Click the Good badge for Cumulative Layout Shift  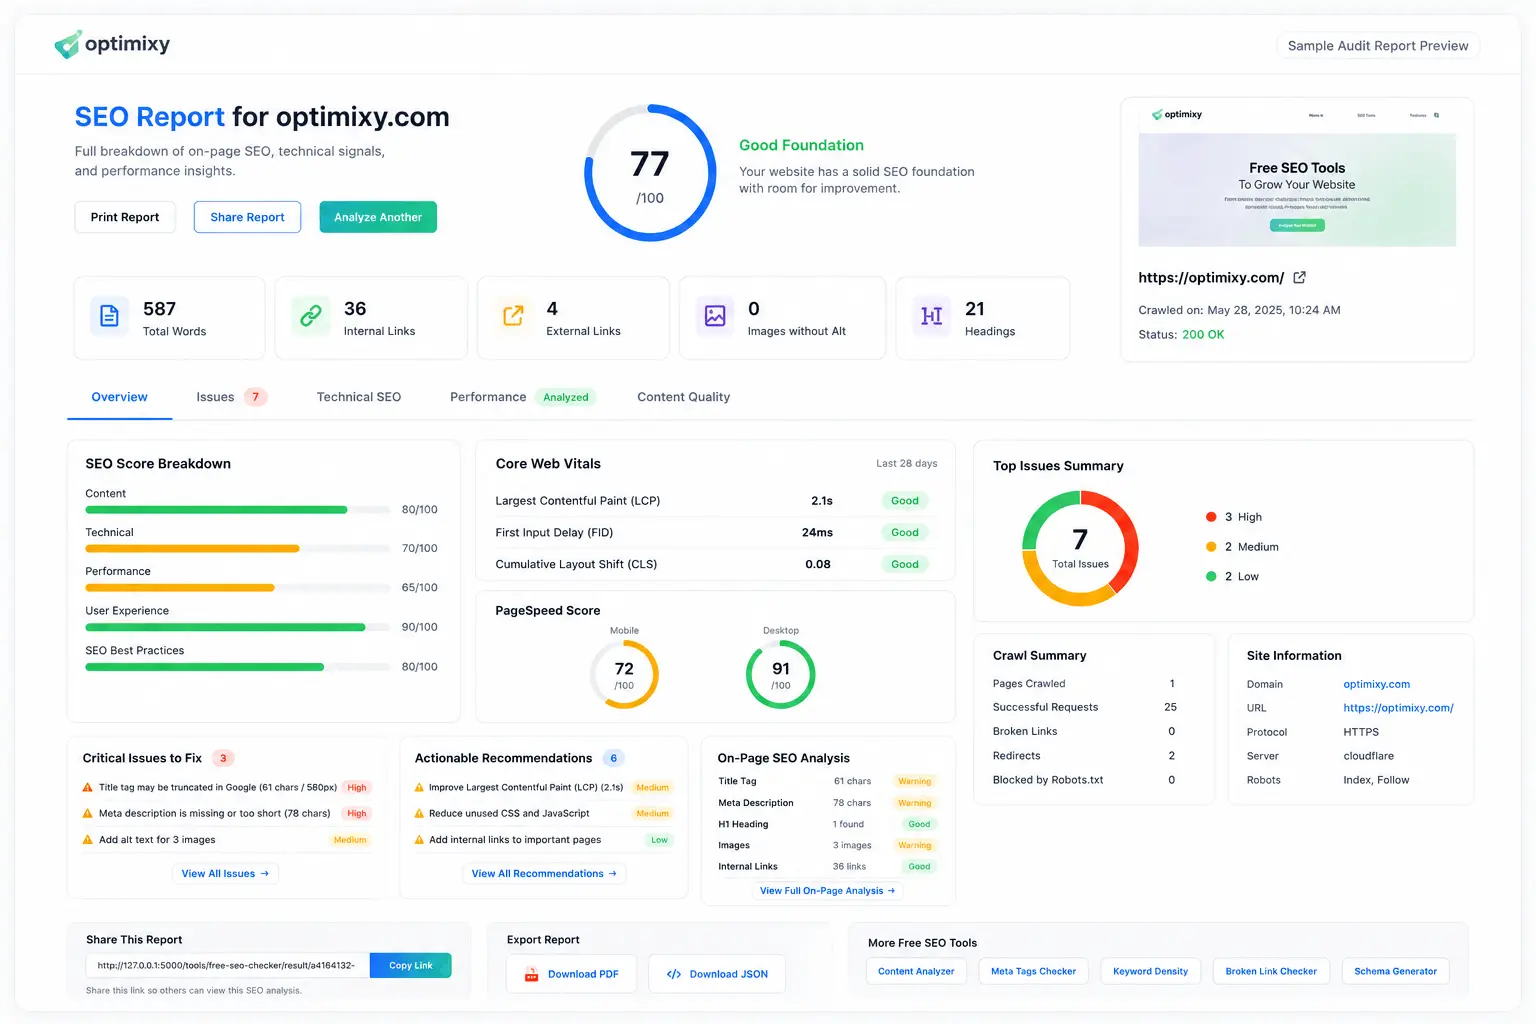(905, 564)
